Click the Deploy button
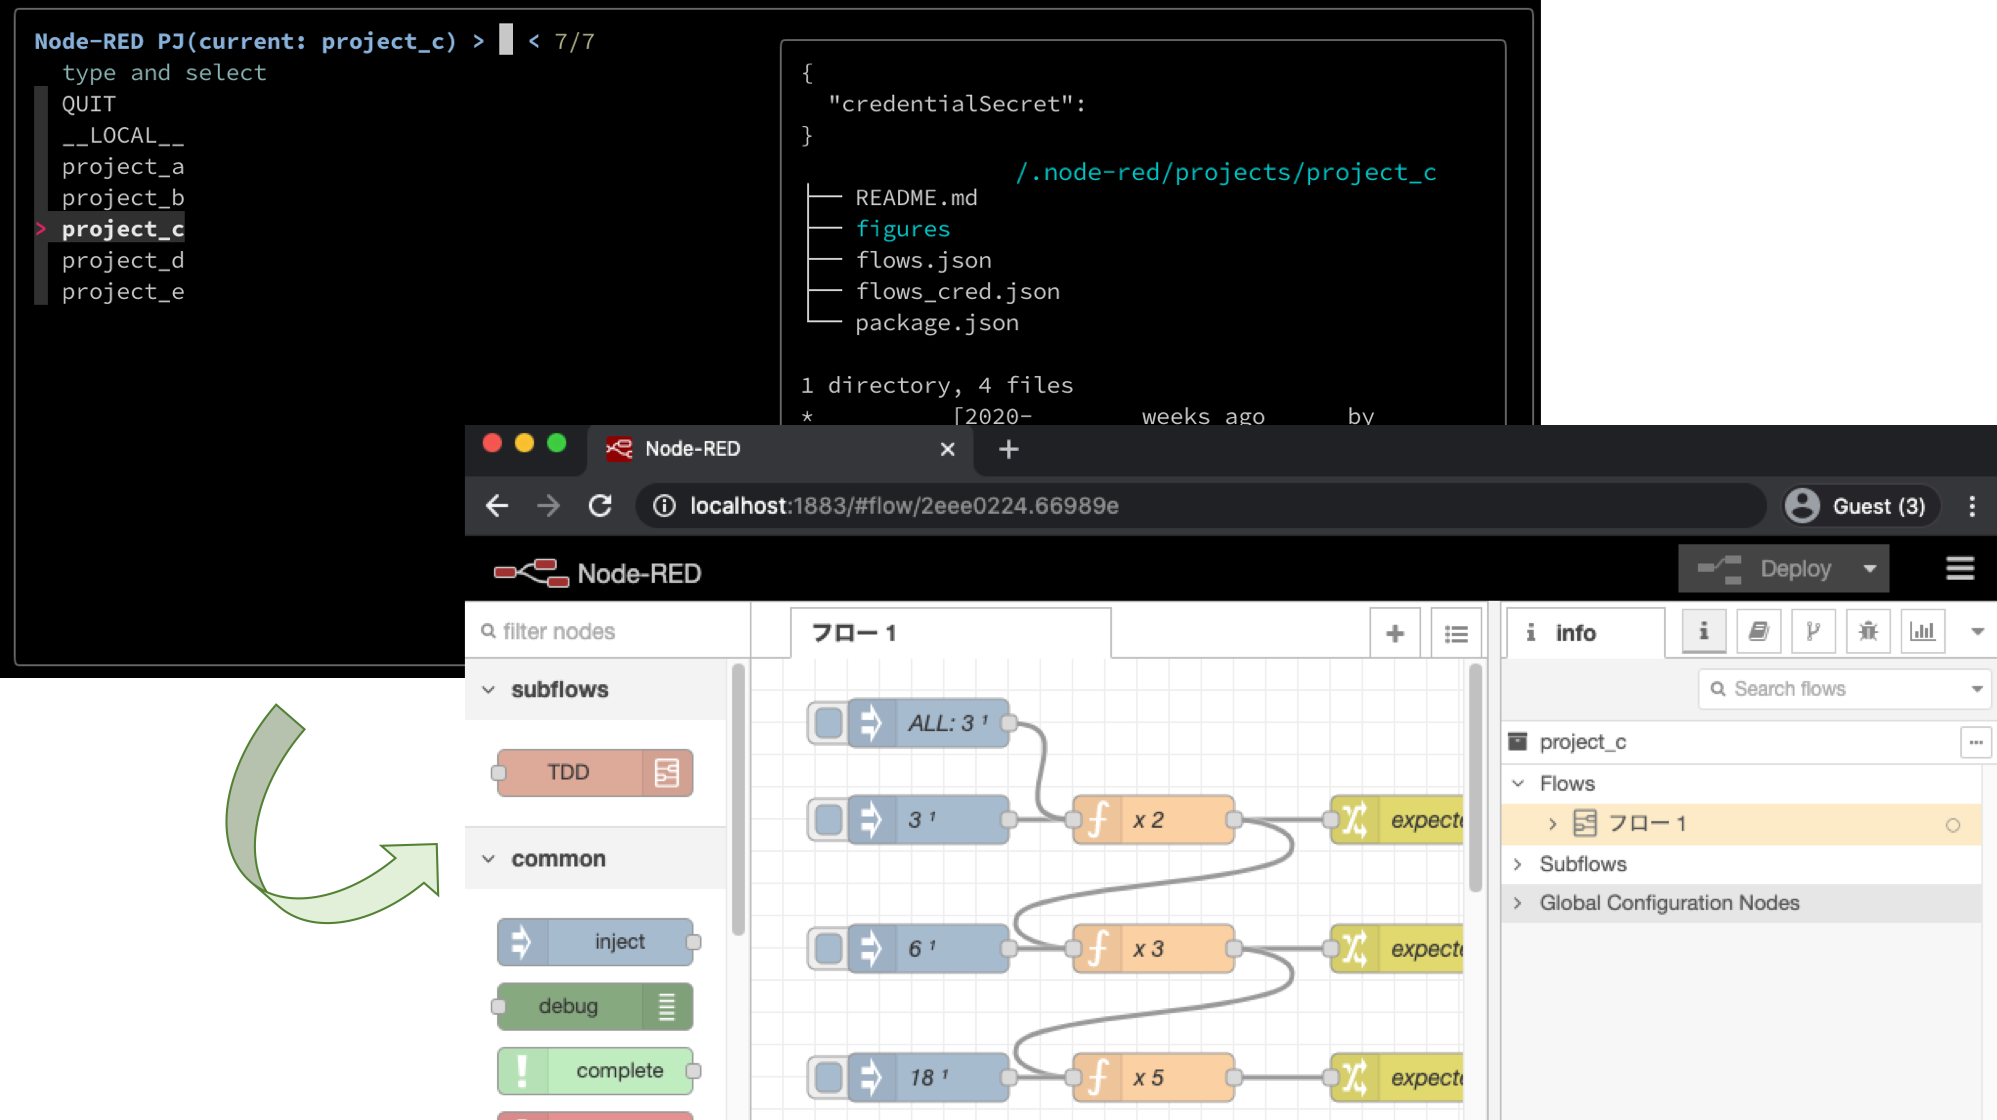This screenshot has width=1997, height=1120. click(1795, 568)
